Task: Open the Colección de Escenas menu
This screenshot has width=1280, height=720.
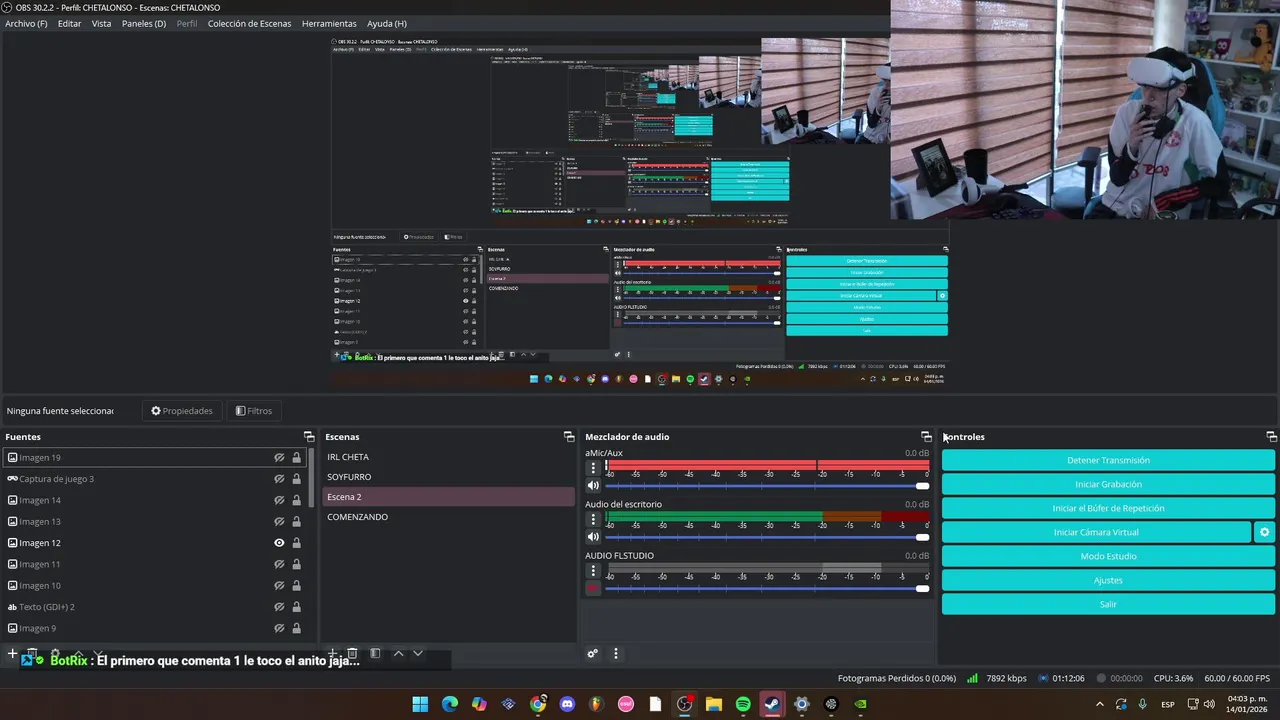Action: click(250, 24)
